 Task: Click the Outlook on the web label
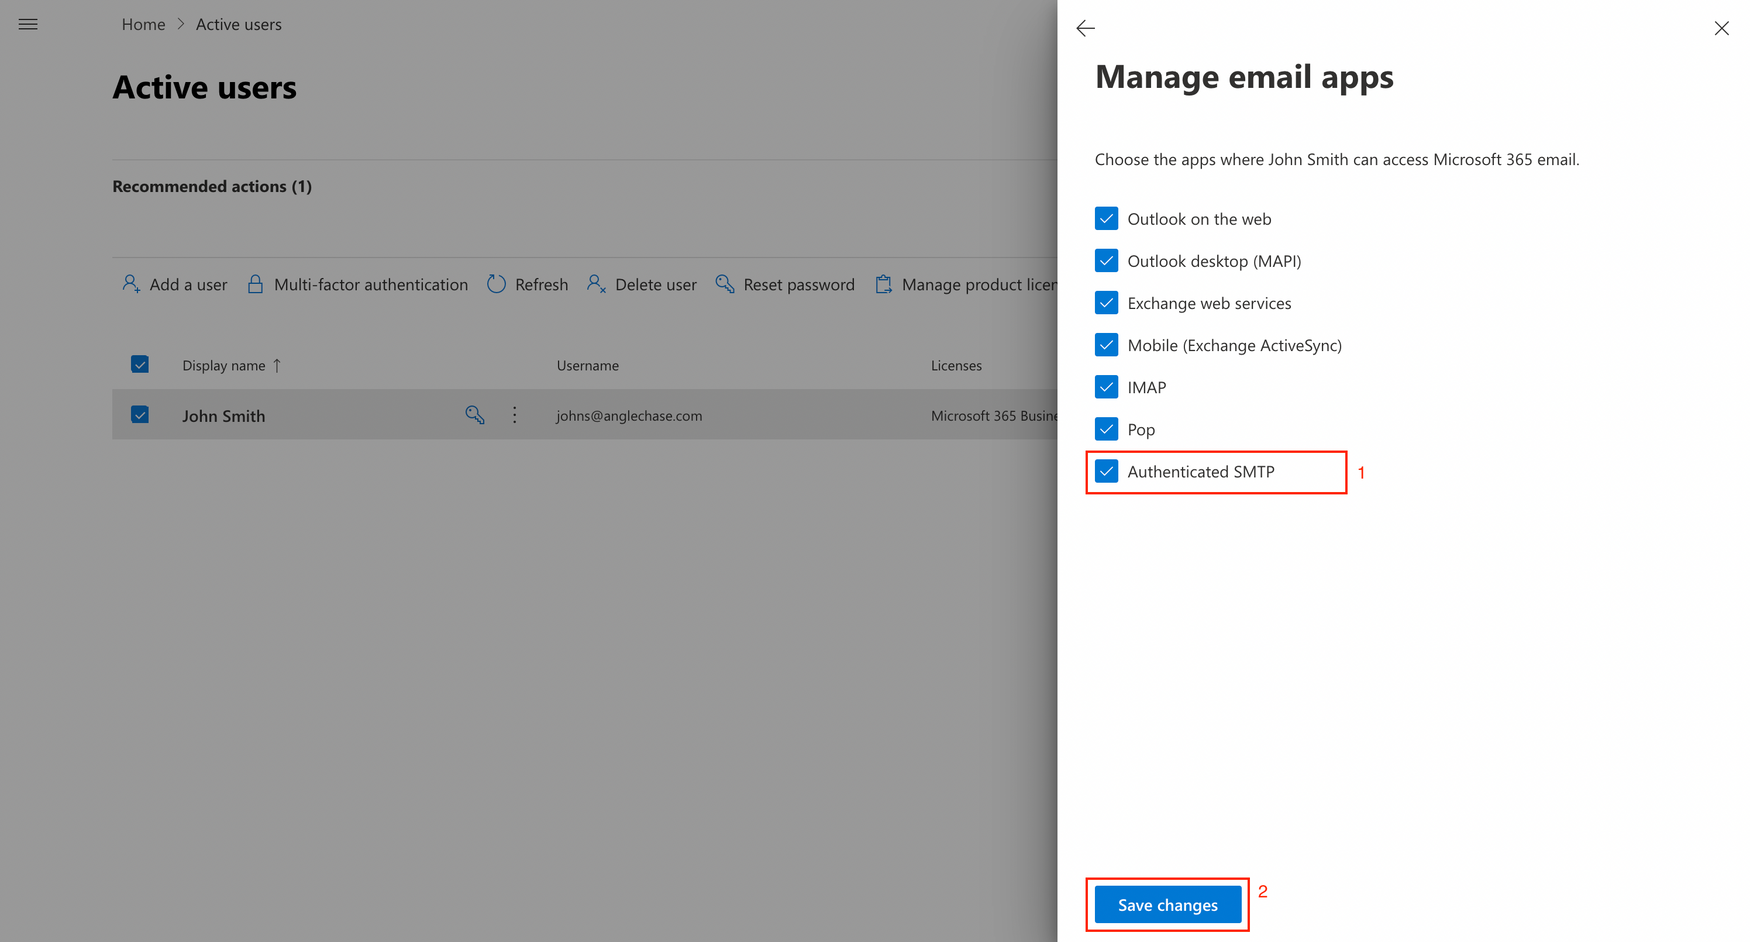(1199, 219)
